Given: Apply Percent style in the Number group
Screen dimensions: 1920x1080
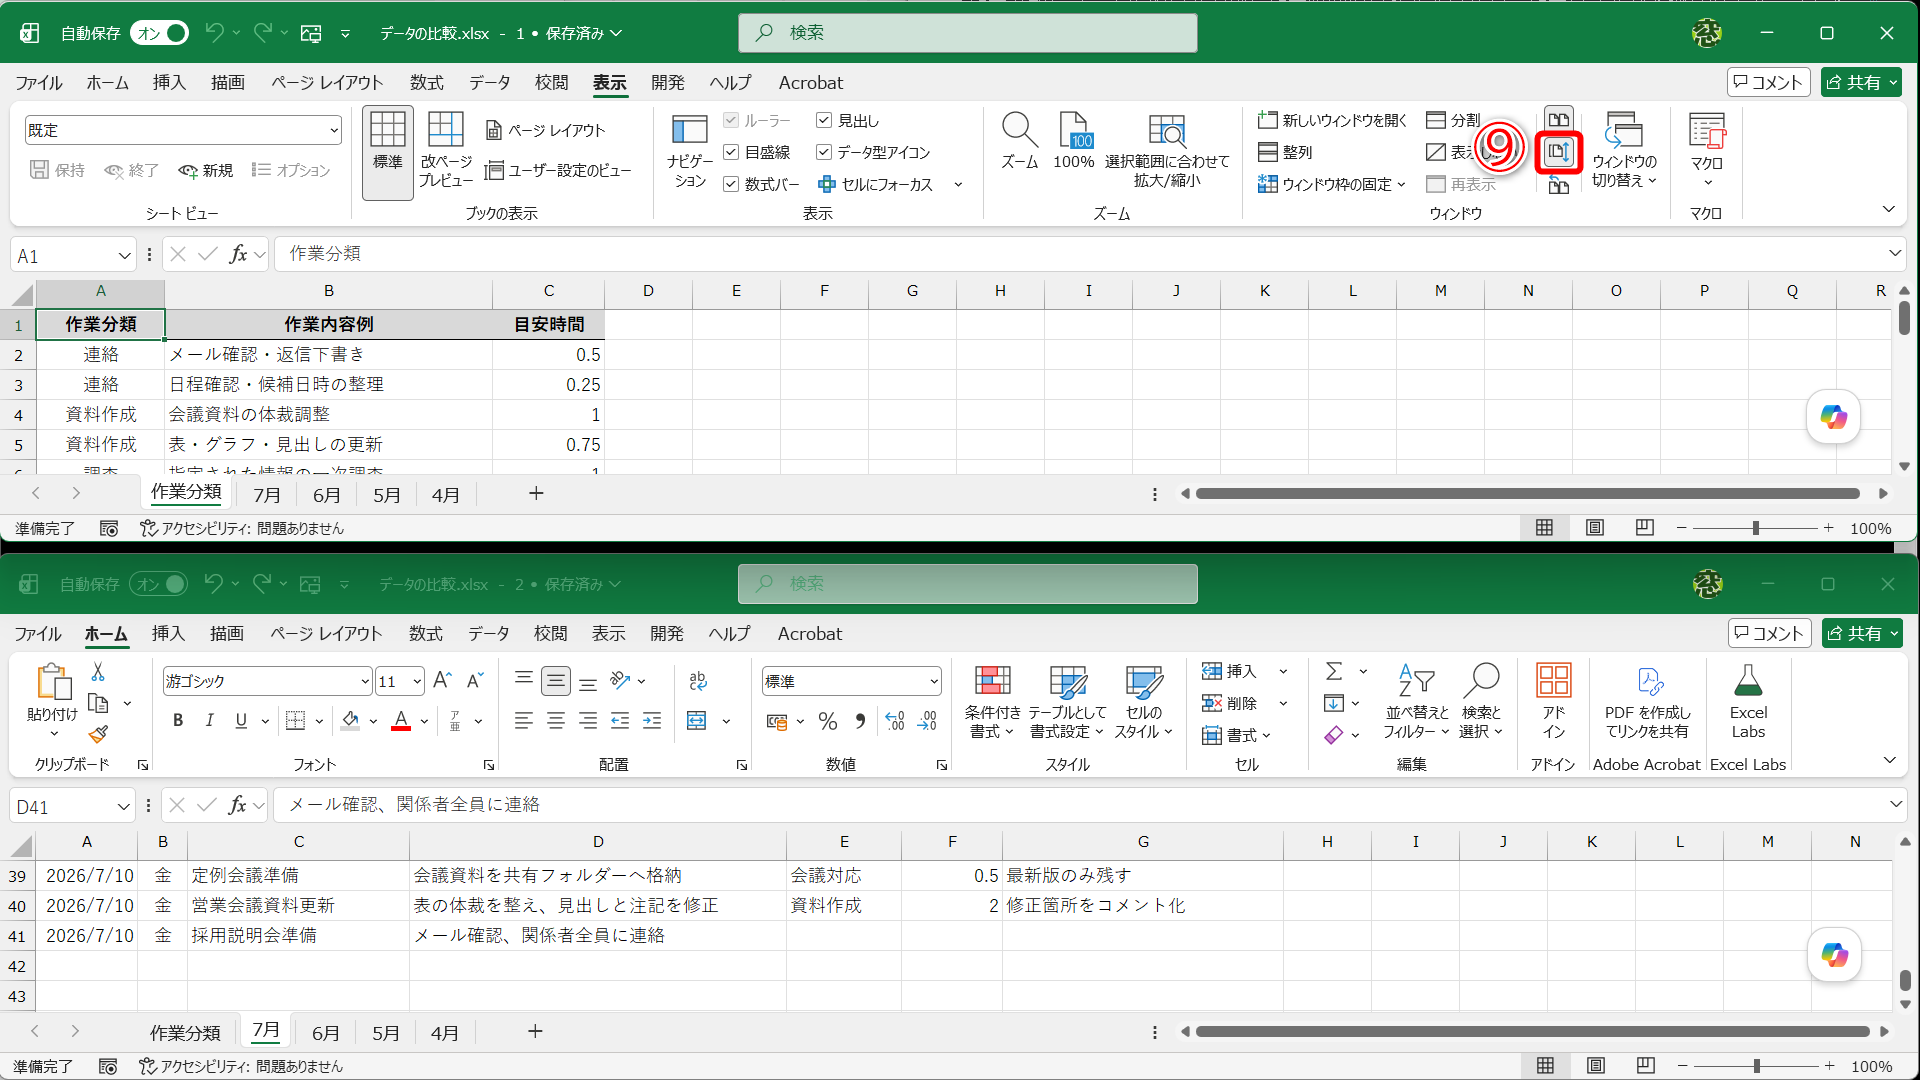Looking at the screenshot, I should coord(828,721).
